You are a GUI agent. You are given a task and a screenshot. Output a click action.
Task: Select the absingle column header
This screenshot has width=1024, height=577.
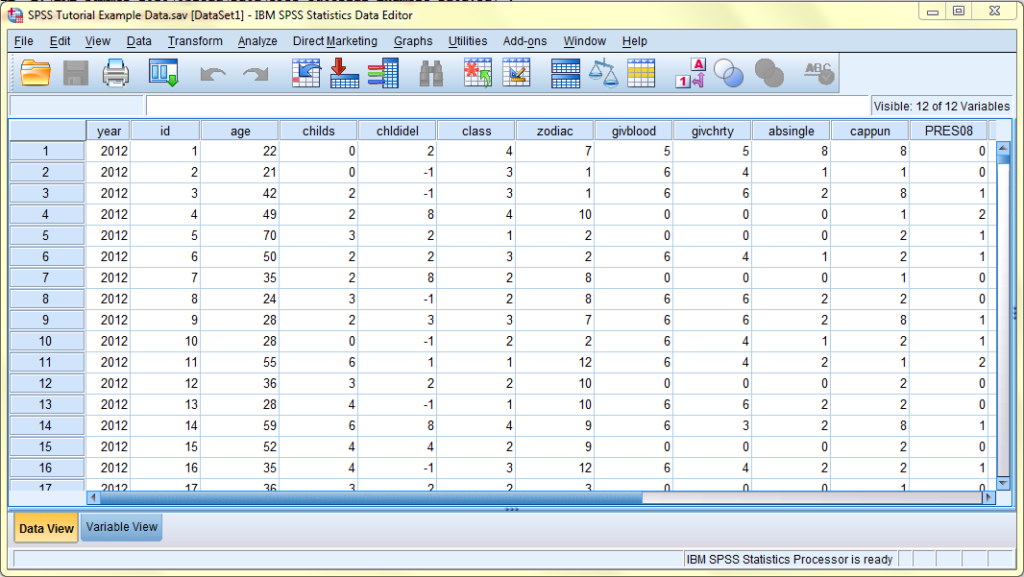(x=791, y=131)
